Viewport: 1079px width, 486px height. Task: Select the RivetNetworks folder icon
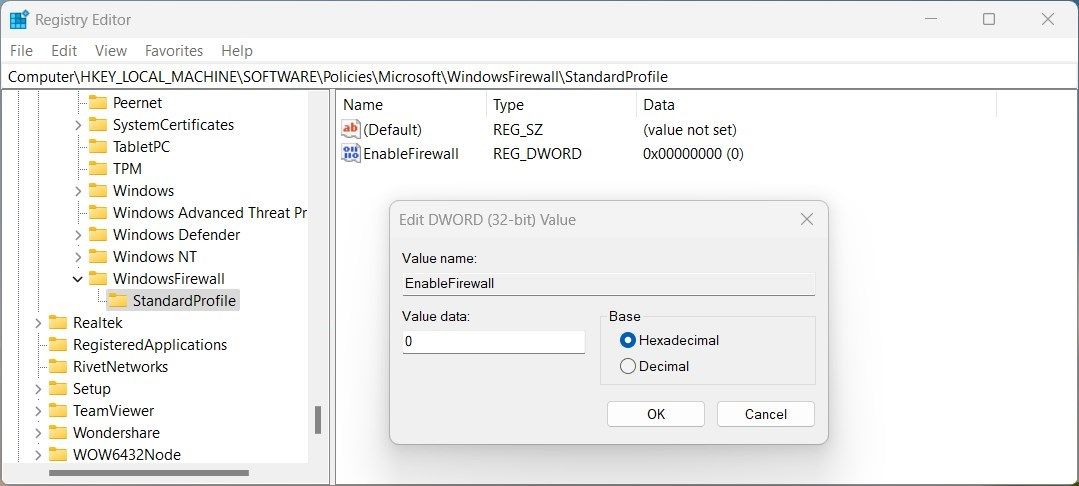58,368
